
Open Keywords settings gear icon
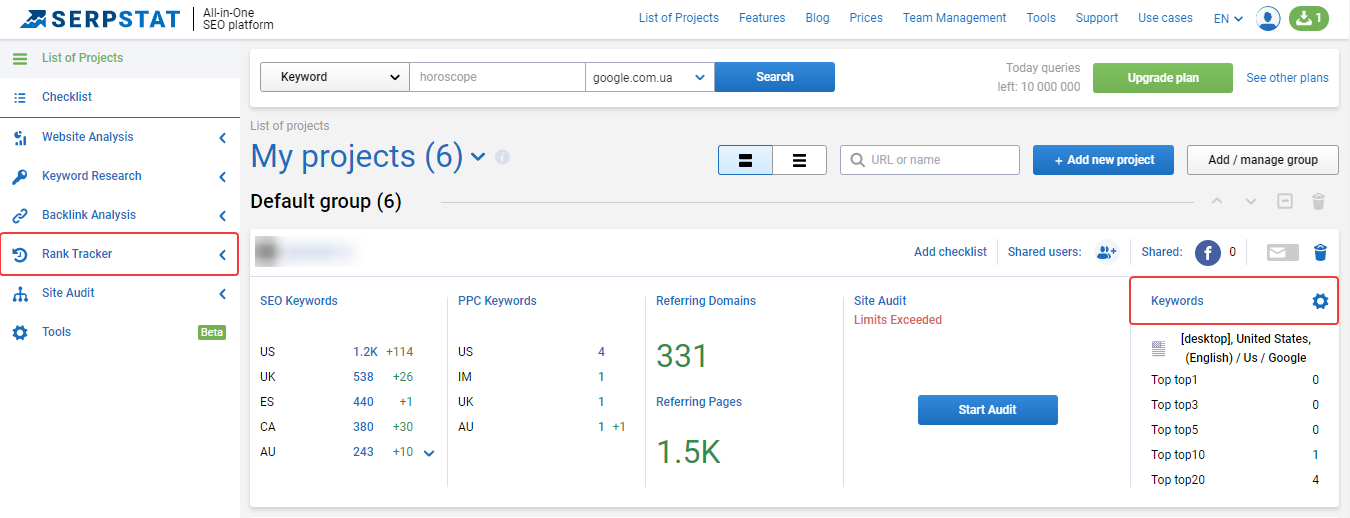point(1320,301)
